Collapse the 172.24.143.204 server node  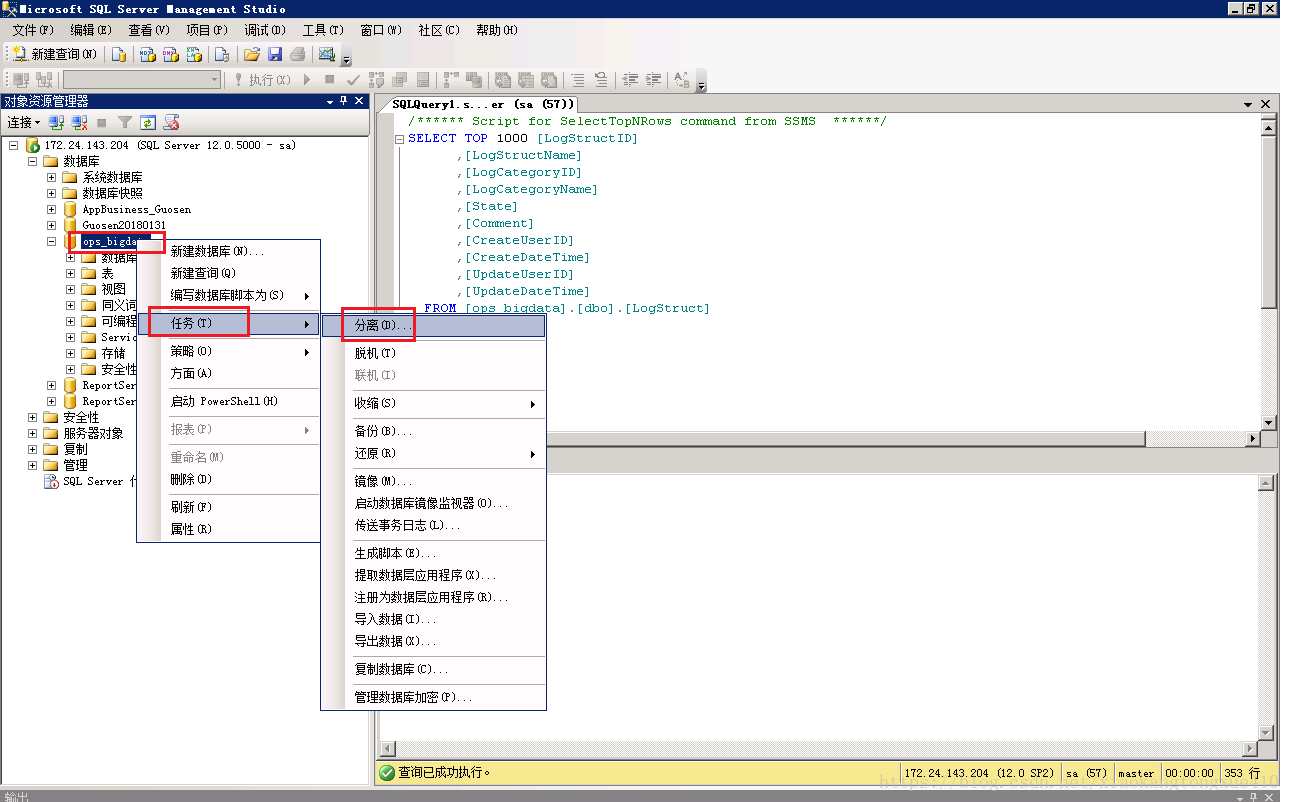click(x=13, y=145)
